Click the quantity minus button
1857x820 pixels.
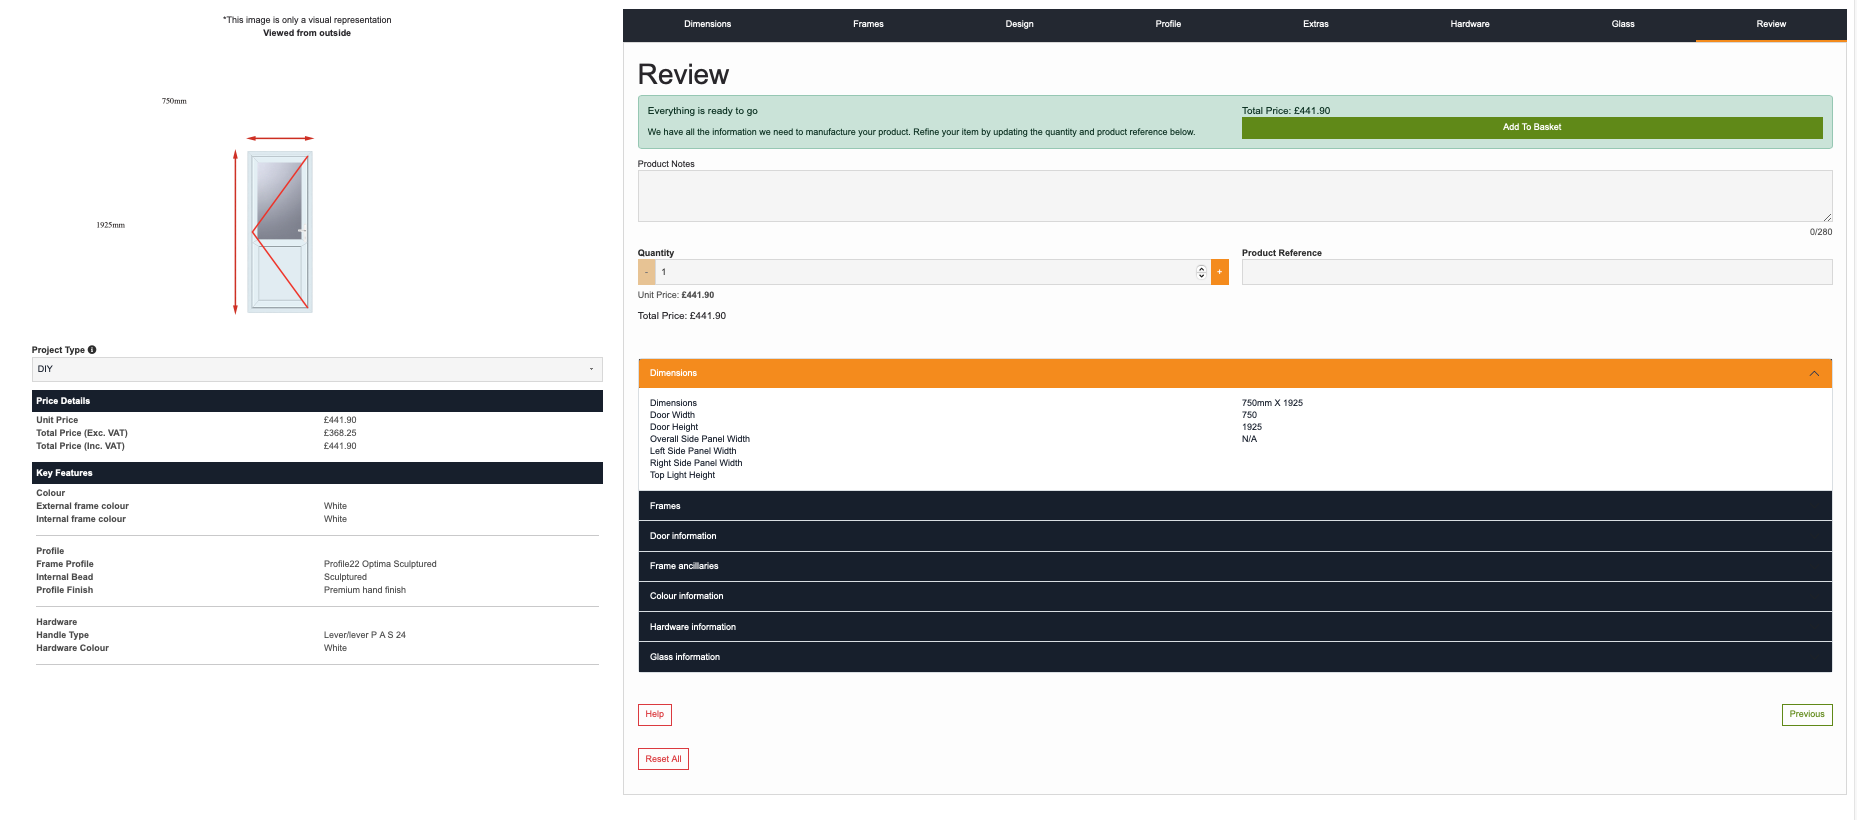(647, 272)
